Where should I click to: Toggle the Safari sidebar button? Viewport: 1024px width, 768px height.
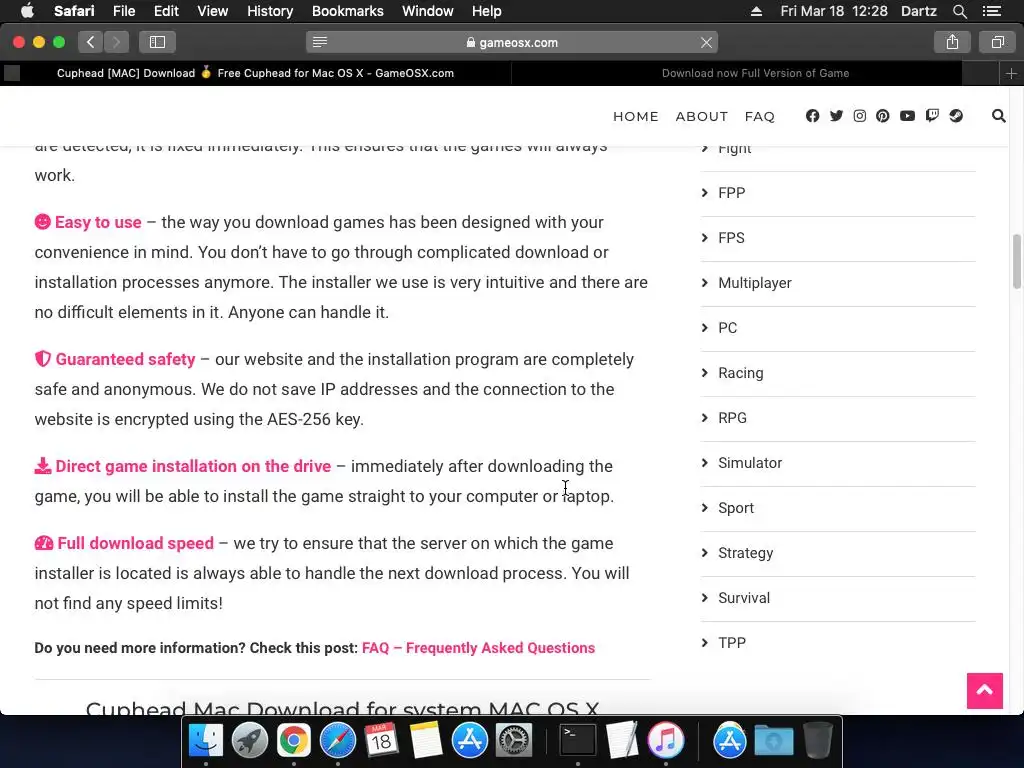(157, 42)
